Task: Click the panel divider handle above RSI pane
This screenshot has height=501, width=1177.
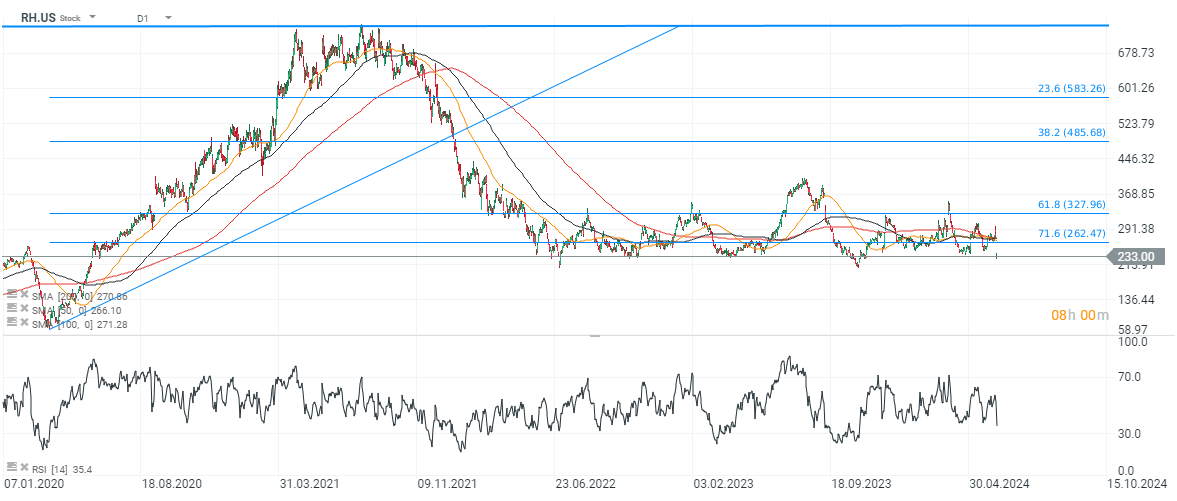Action: pyautogui.click(x=594, y=336)
